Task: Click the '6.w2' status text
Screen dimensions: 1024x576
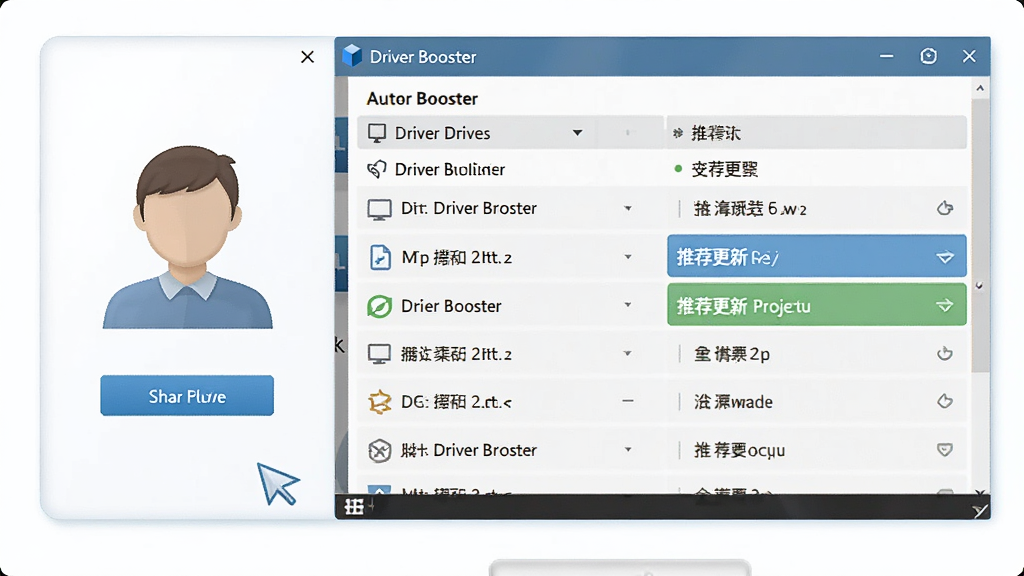Action: coord(750,209)
